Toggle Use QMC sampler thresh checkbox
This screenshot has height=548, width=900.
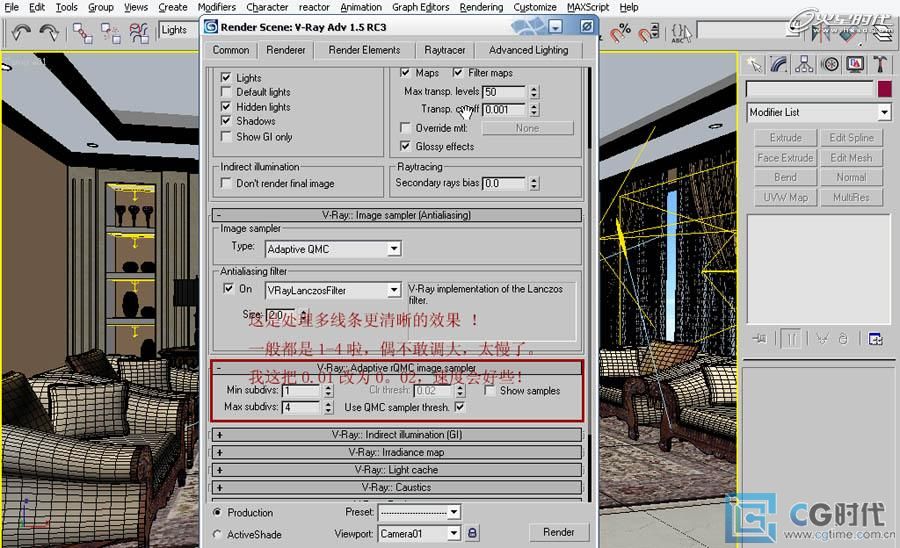460,407
